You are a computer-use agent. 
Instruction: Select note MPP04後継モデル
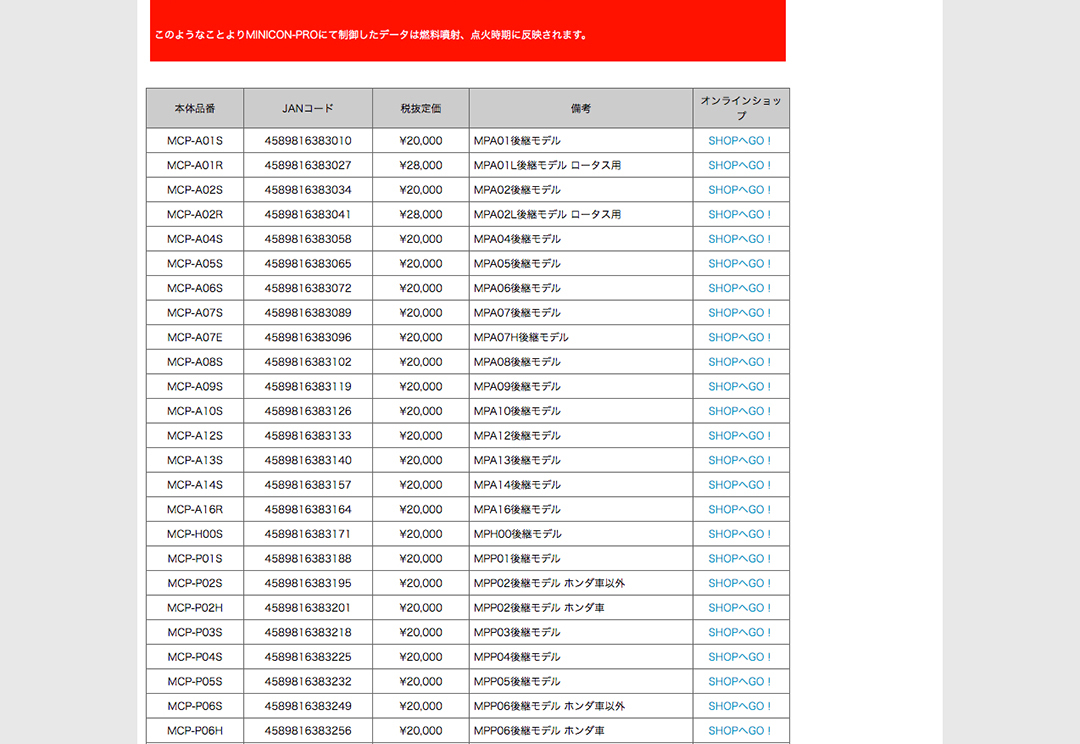pyautogui.click(x=517, y=657)
